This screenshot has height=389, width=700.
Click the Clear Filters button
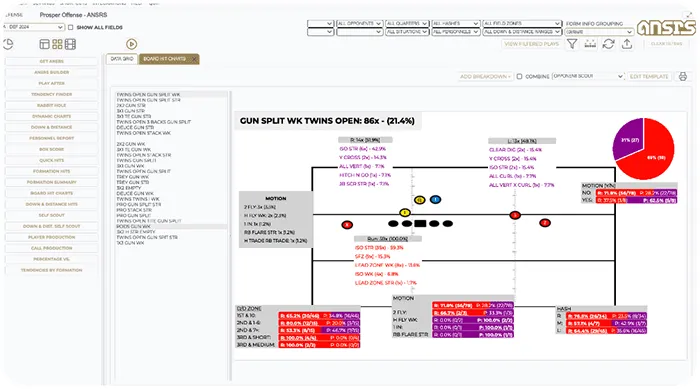666,44
